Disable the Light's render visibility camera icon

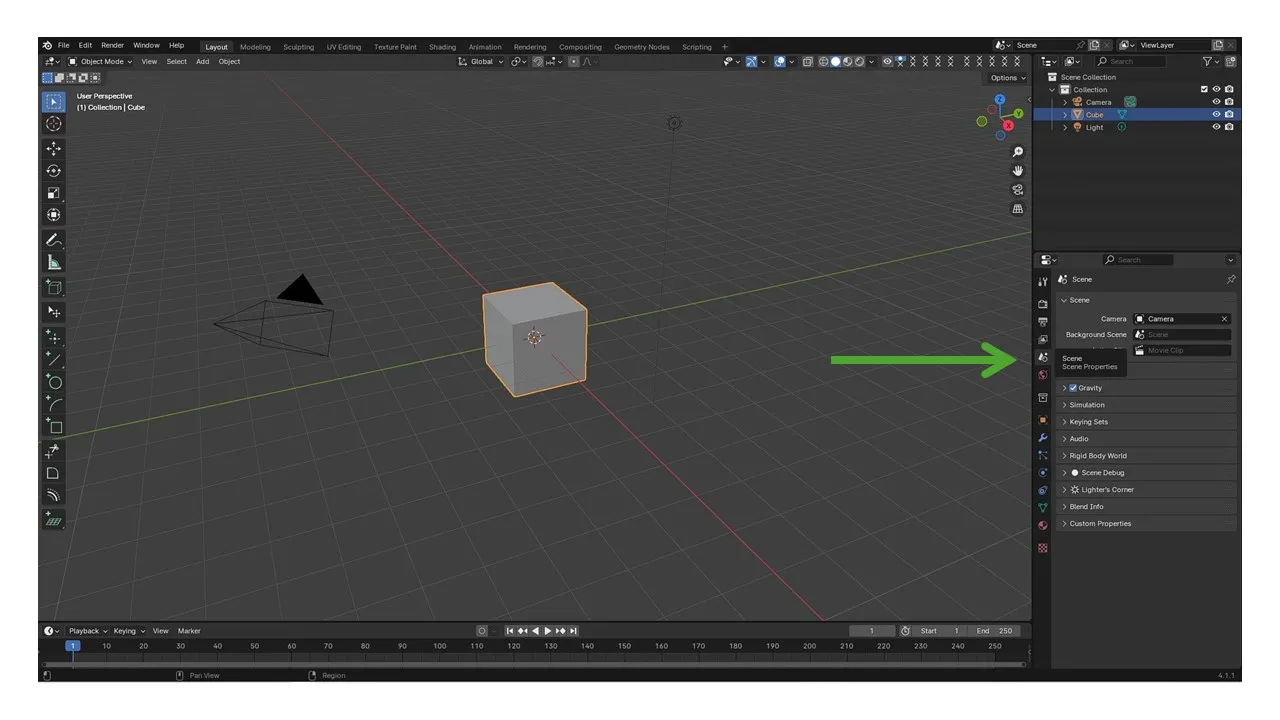pyautogui.click(x=1229, y=127)
